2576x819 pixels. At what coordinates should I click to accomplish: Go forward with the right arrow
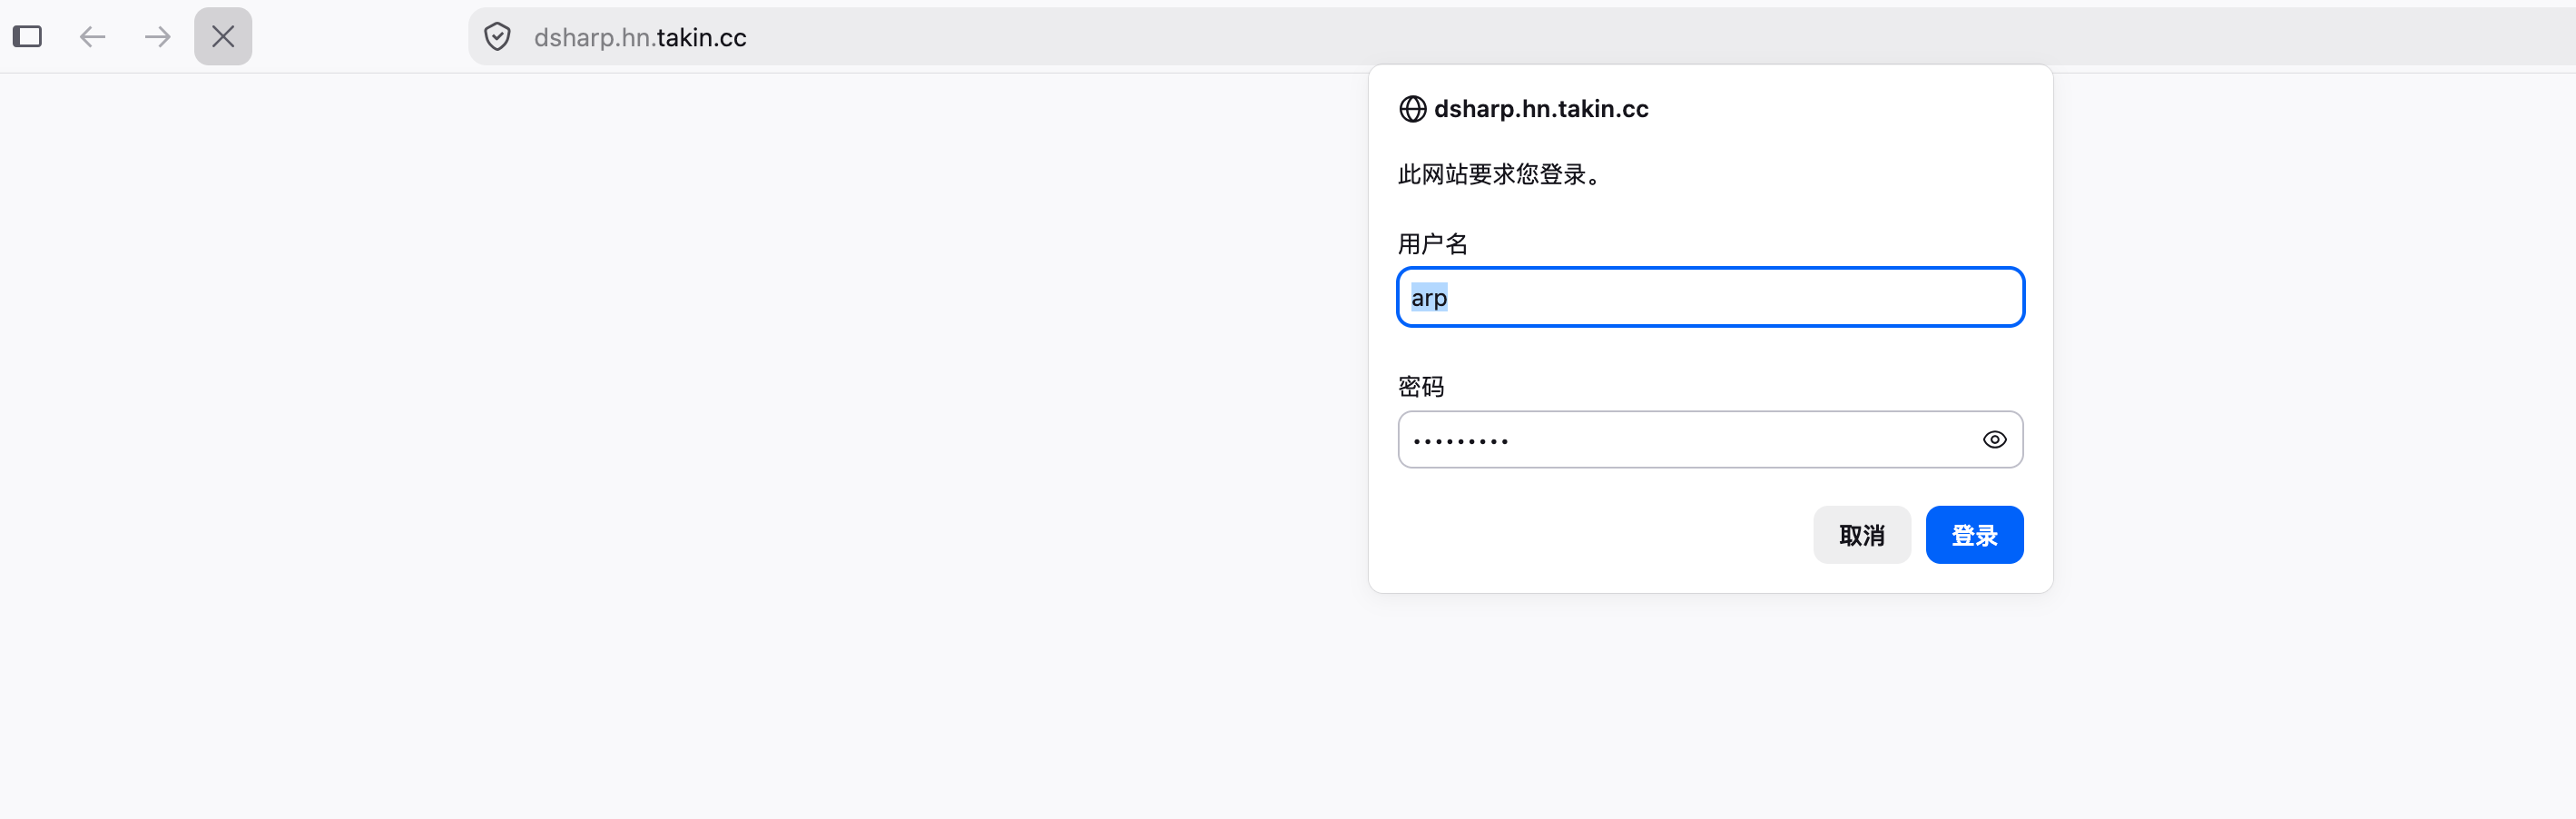tap(157, 37)
